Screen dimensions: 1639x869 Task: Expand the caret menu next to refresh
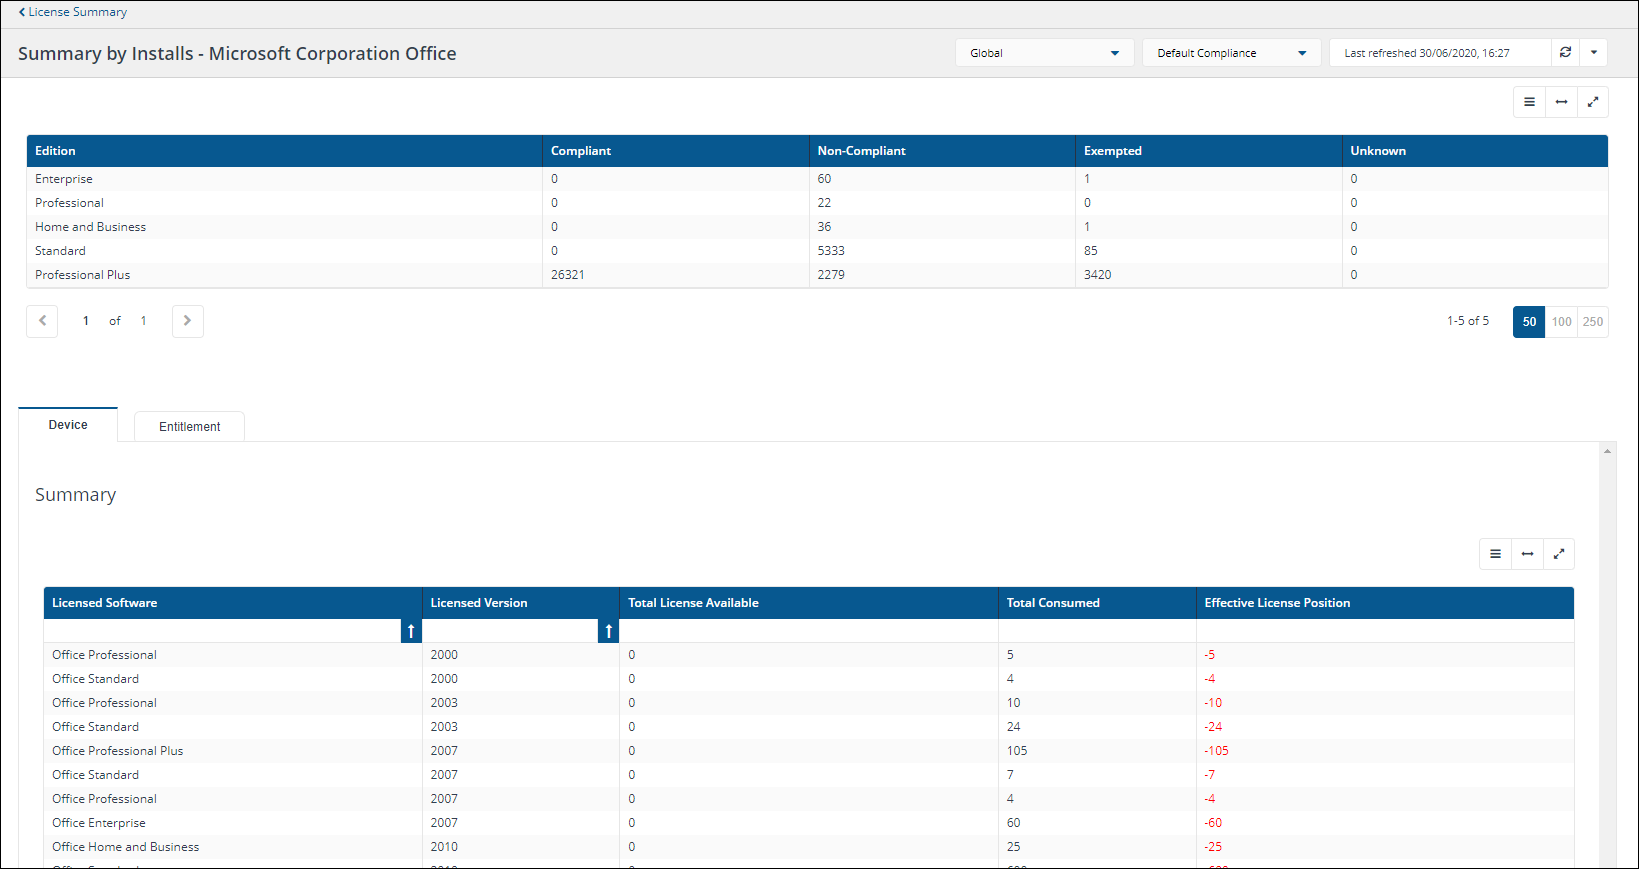[x=1594, y=53]
